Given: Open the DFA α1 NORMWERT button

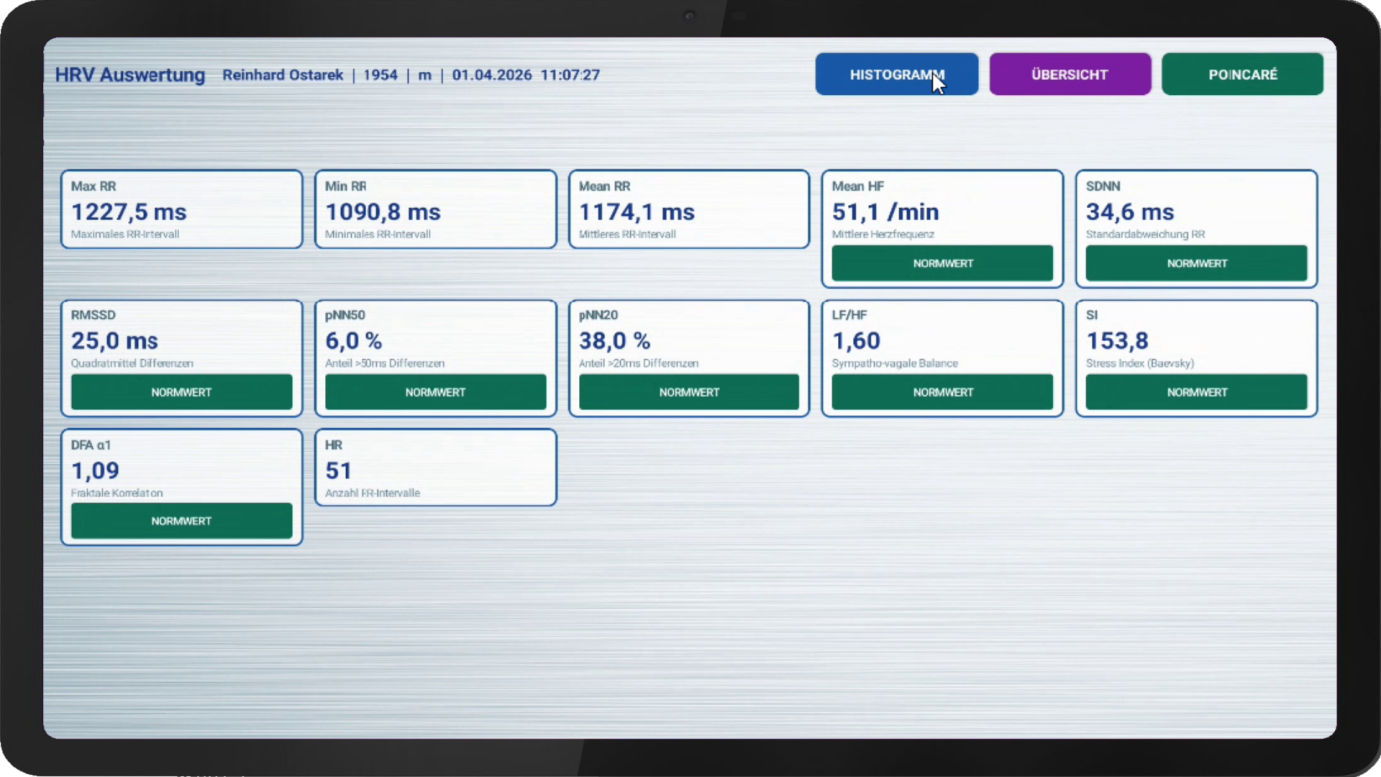Looking at the screenshot, I should 181,521.
